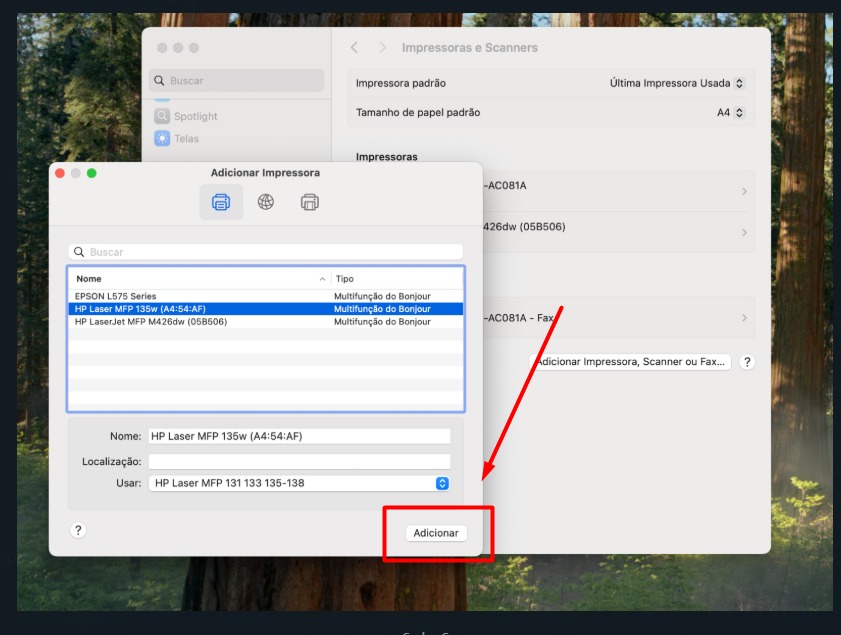
Task: Change Tamanho de papel padrão A4 dropdown
Action: (731, 113)
